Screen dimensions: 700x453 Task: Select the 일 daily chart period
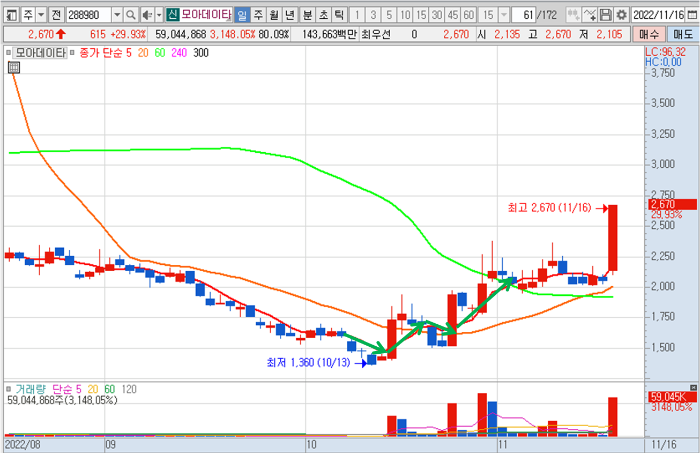coord(242,15)
